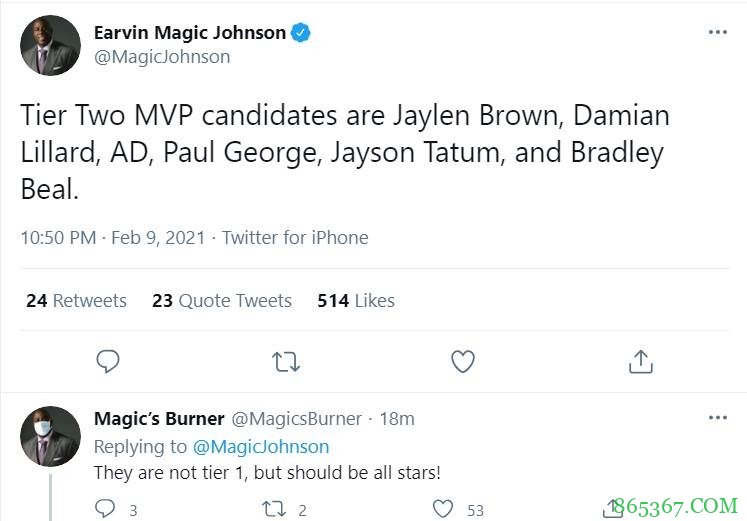Open the Earvin Magic Johnson display name
The height and width of the screenshot is (521, 747).
190,32
